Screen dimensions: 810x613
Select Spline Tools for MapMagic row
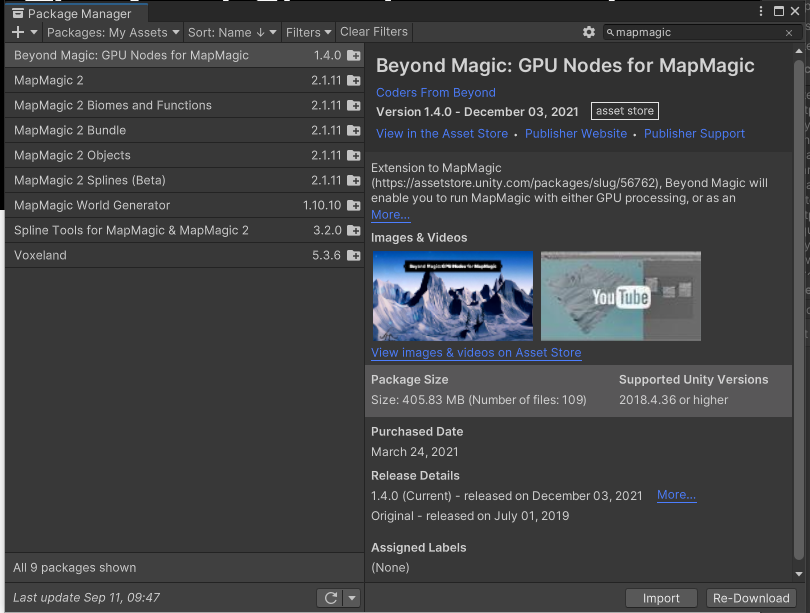tap(184, 230)
